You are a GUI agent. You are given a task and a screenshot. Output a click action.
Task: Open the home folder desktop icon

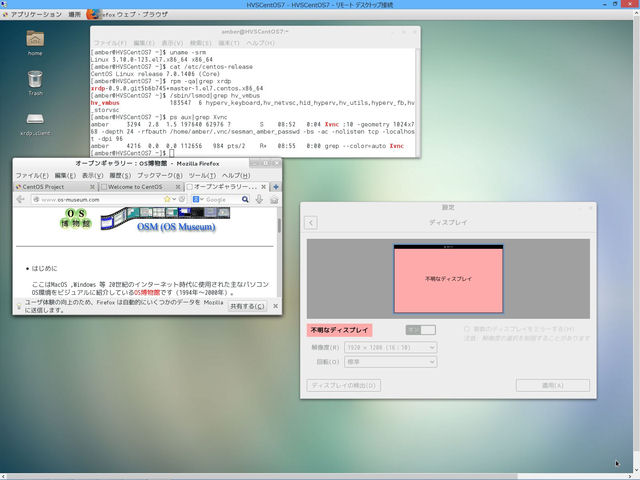(35, 40)
